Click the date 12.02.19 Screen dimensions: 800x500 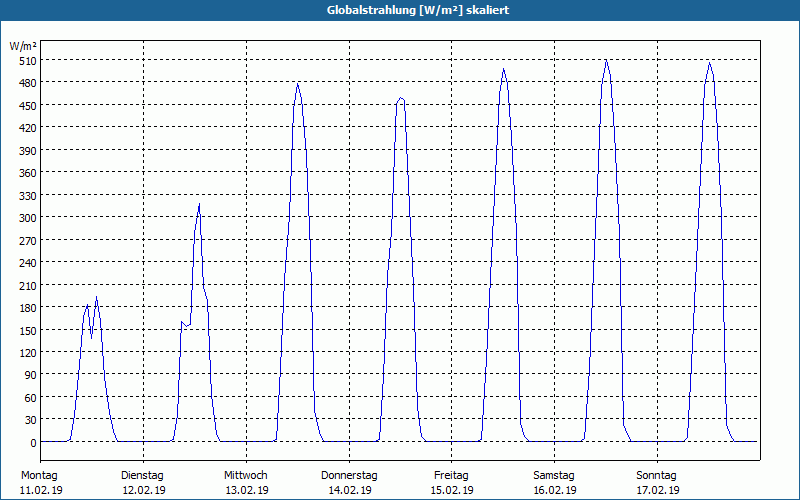click(x=144, y=490)
